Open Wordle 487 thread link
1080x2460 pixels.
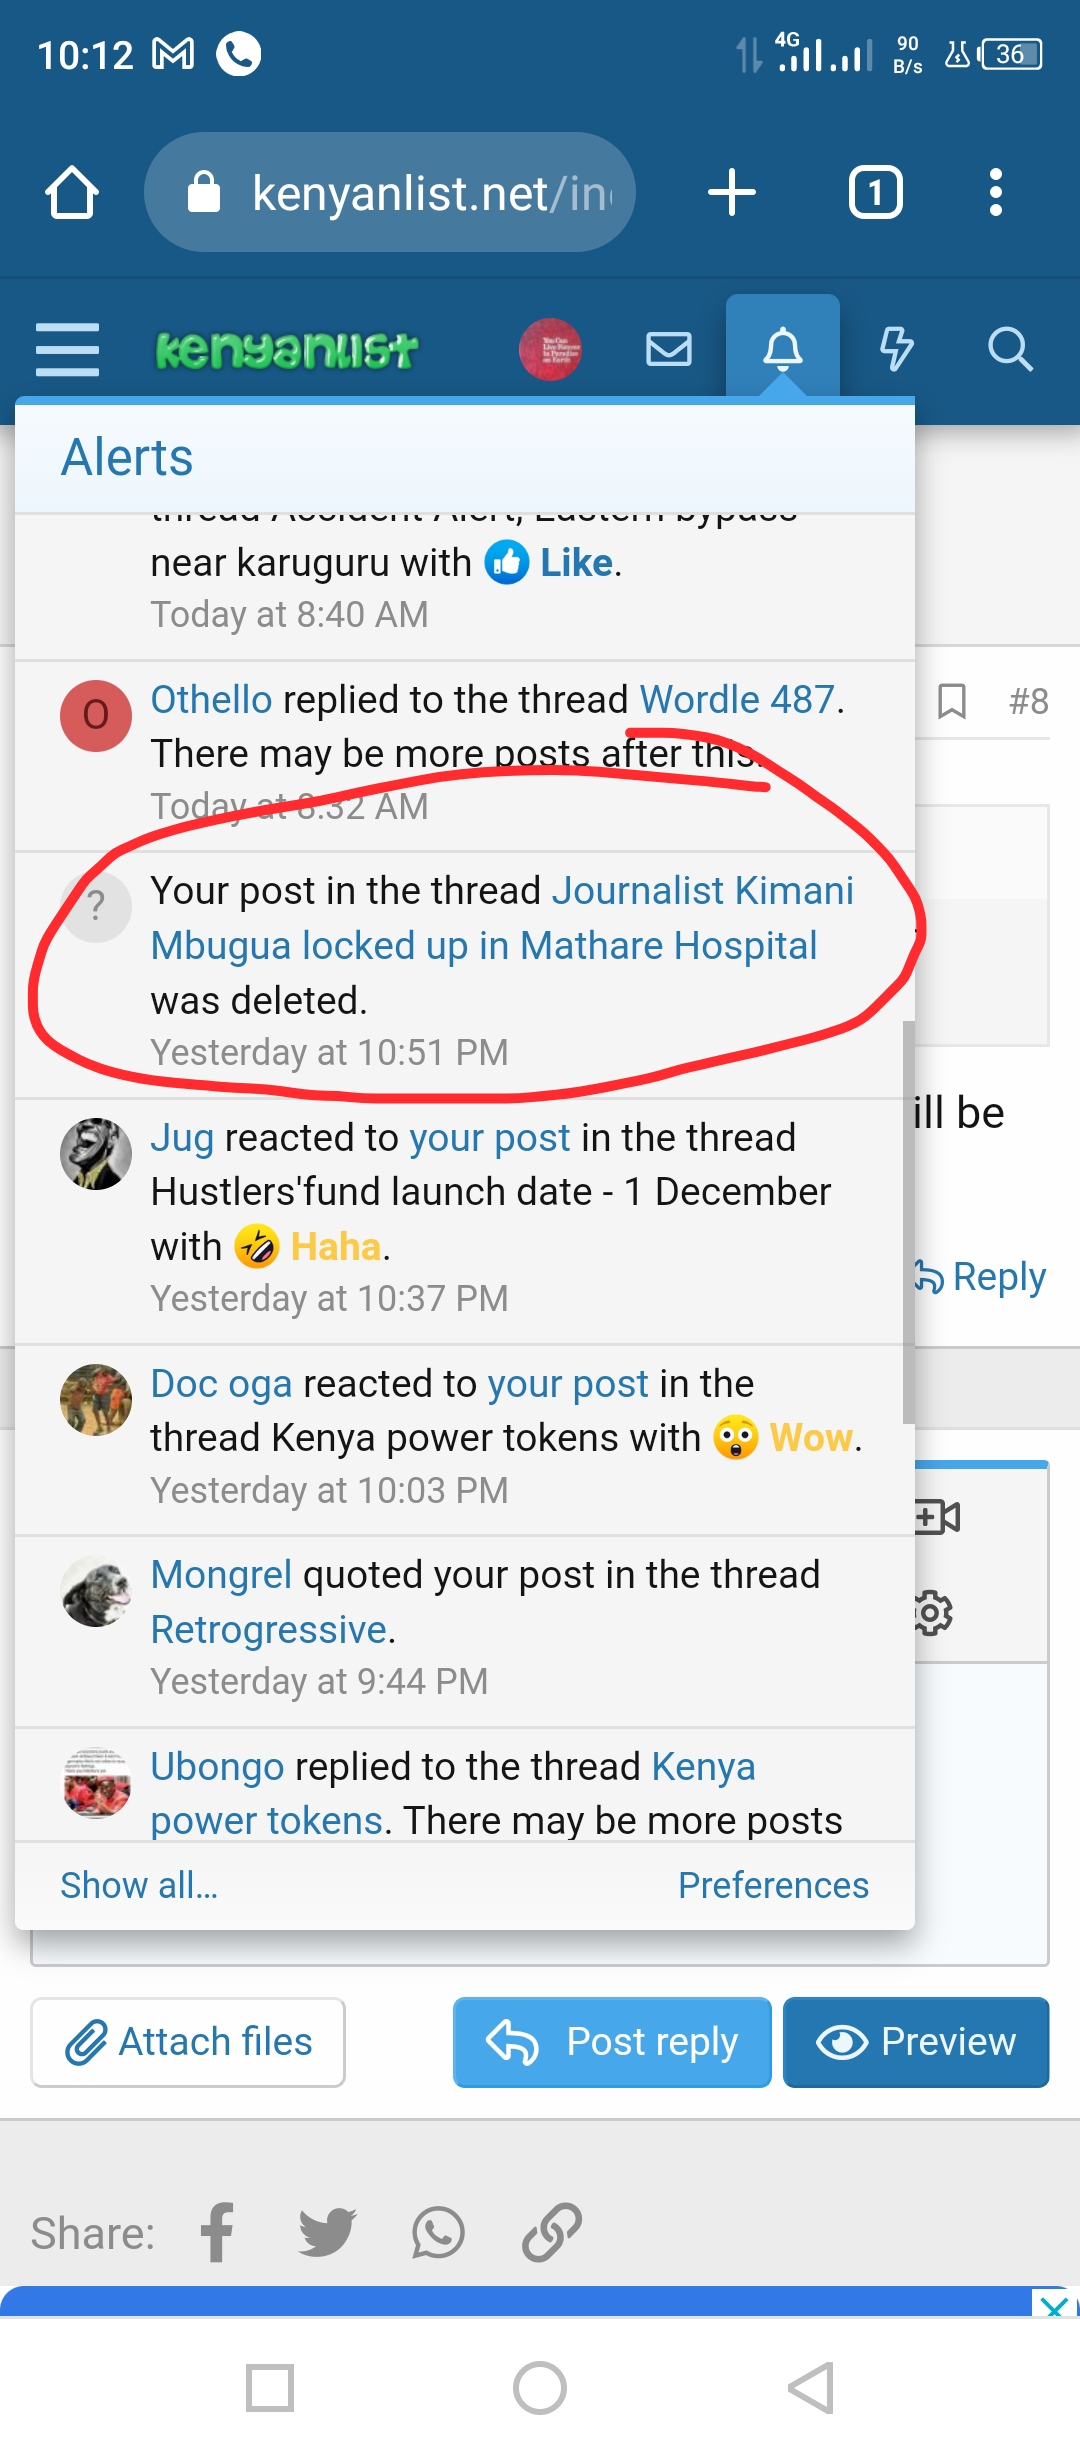pyautogui.click(x=737, y=700)
